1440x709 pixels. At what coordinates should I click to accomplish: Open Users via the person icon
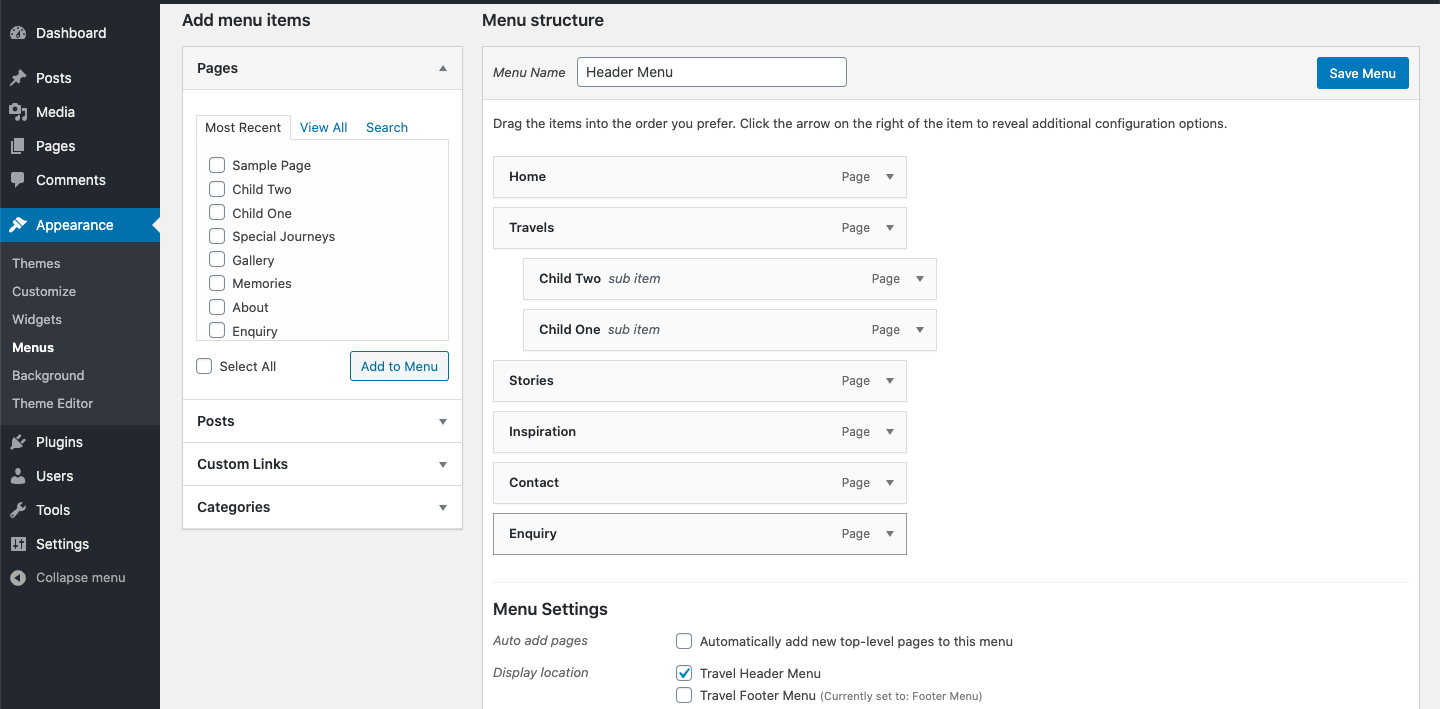tap(18, 476)
